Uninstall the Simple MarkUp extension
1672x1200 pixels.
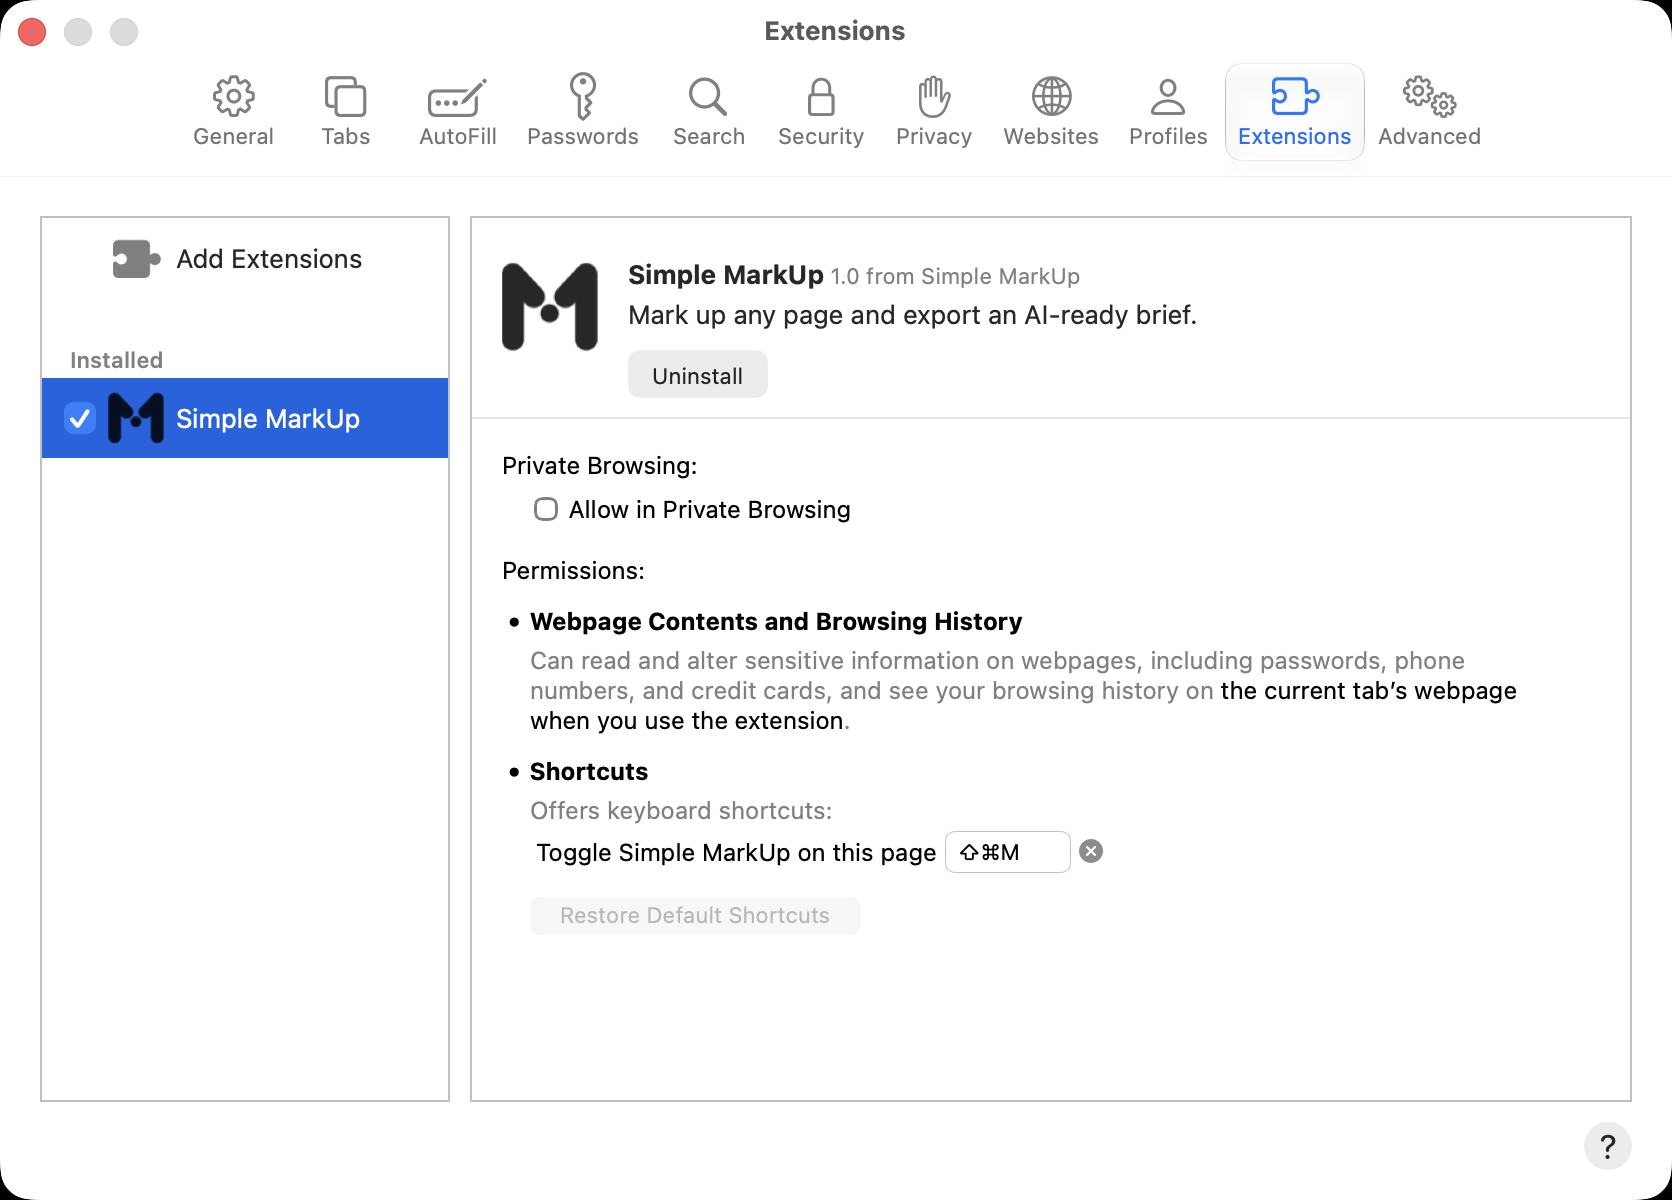(x=697, y=375)
